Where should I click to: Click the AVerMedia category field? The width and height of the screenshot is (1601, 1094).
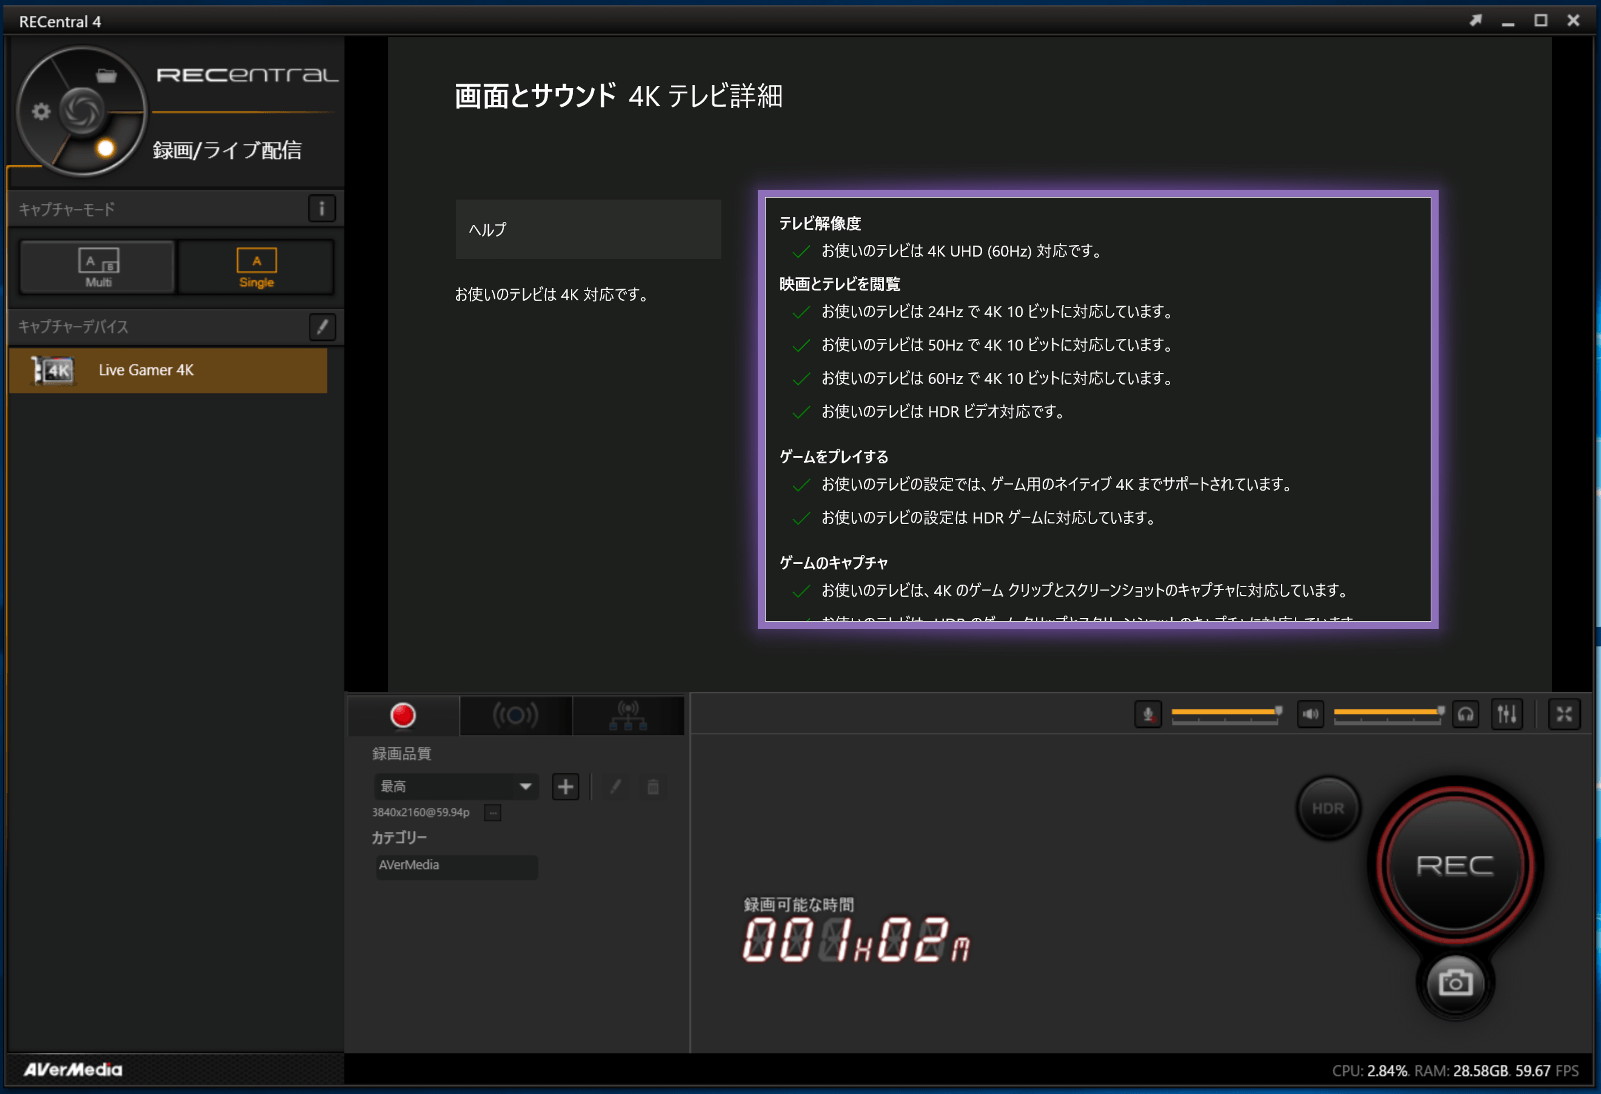click(x=456, y=866)
